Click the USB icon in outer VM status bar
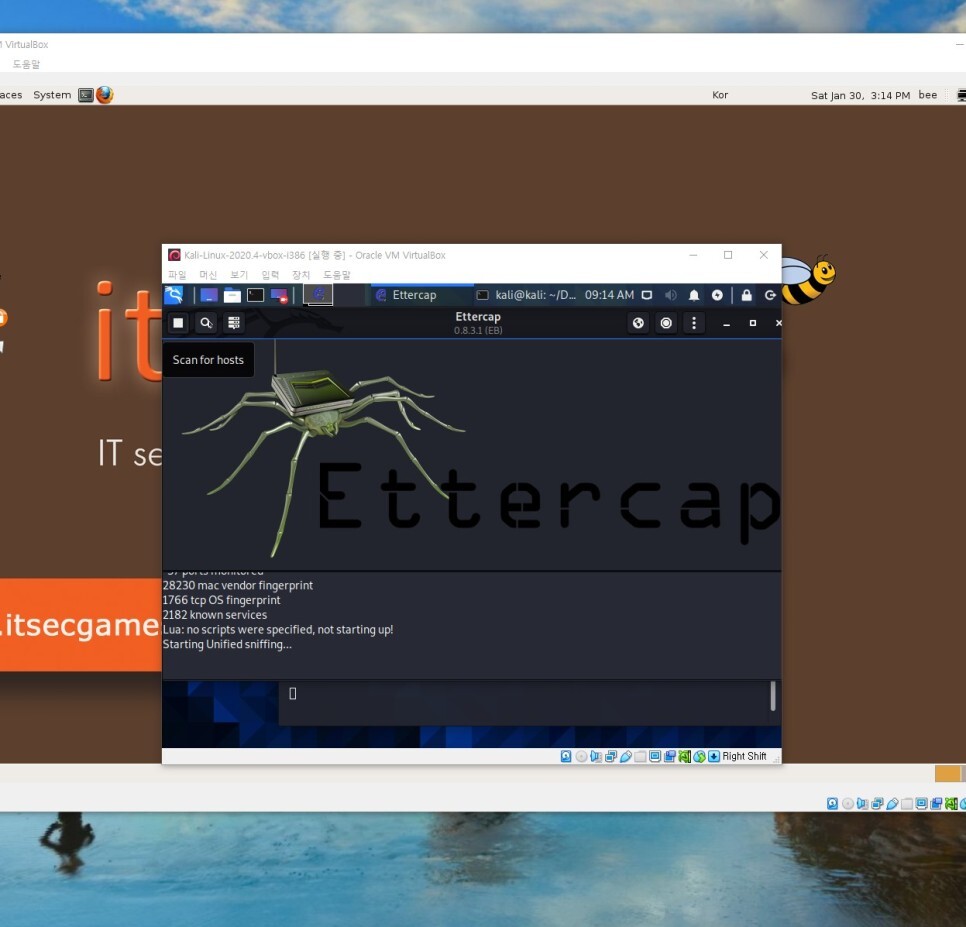 [x=891, y=803]
